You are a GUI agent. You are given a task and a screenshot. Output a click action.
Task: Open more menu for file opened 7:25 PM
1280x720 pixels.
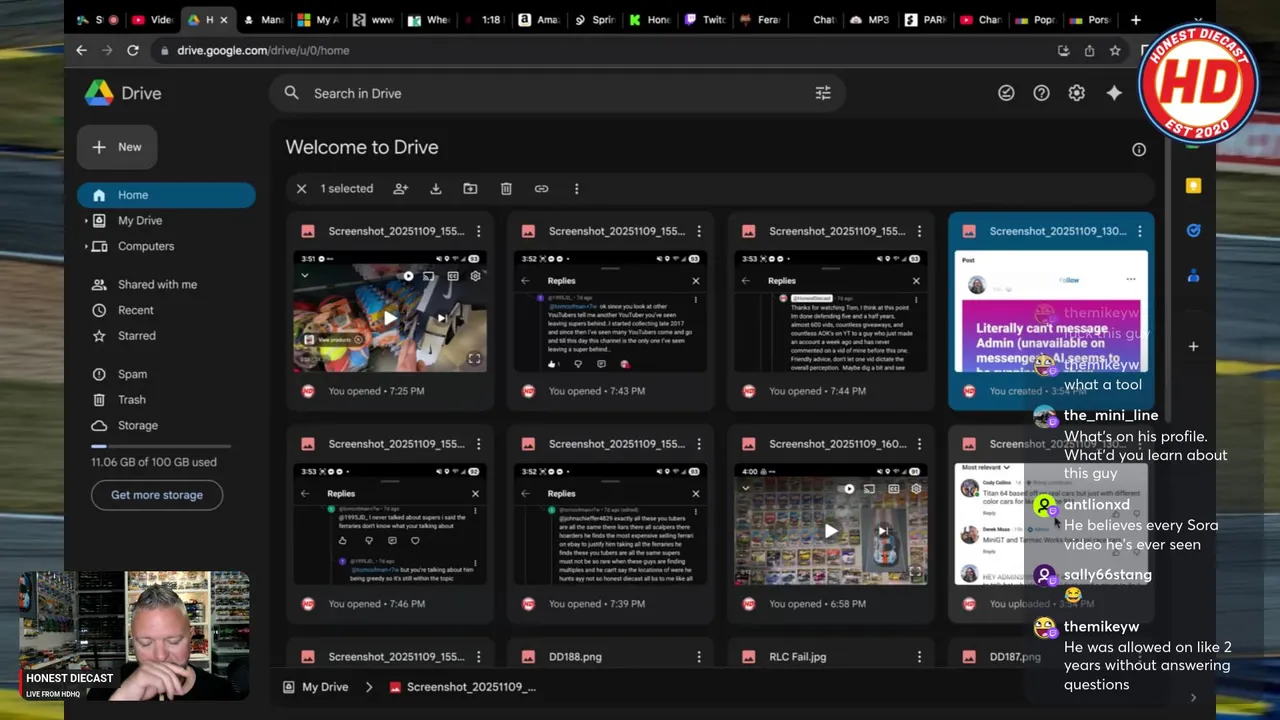point(478,231)
